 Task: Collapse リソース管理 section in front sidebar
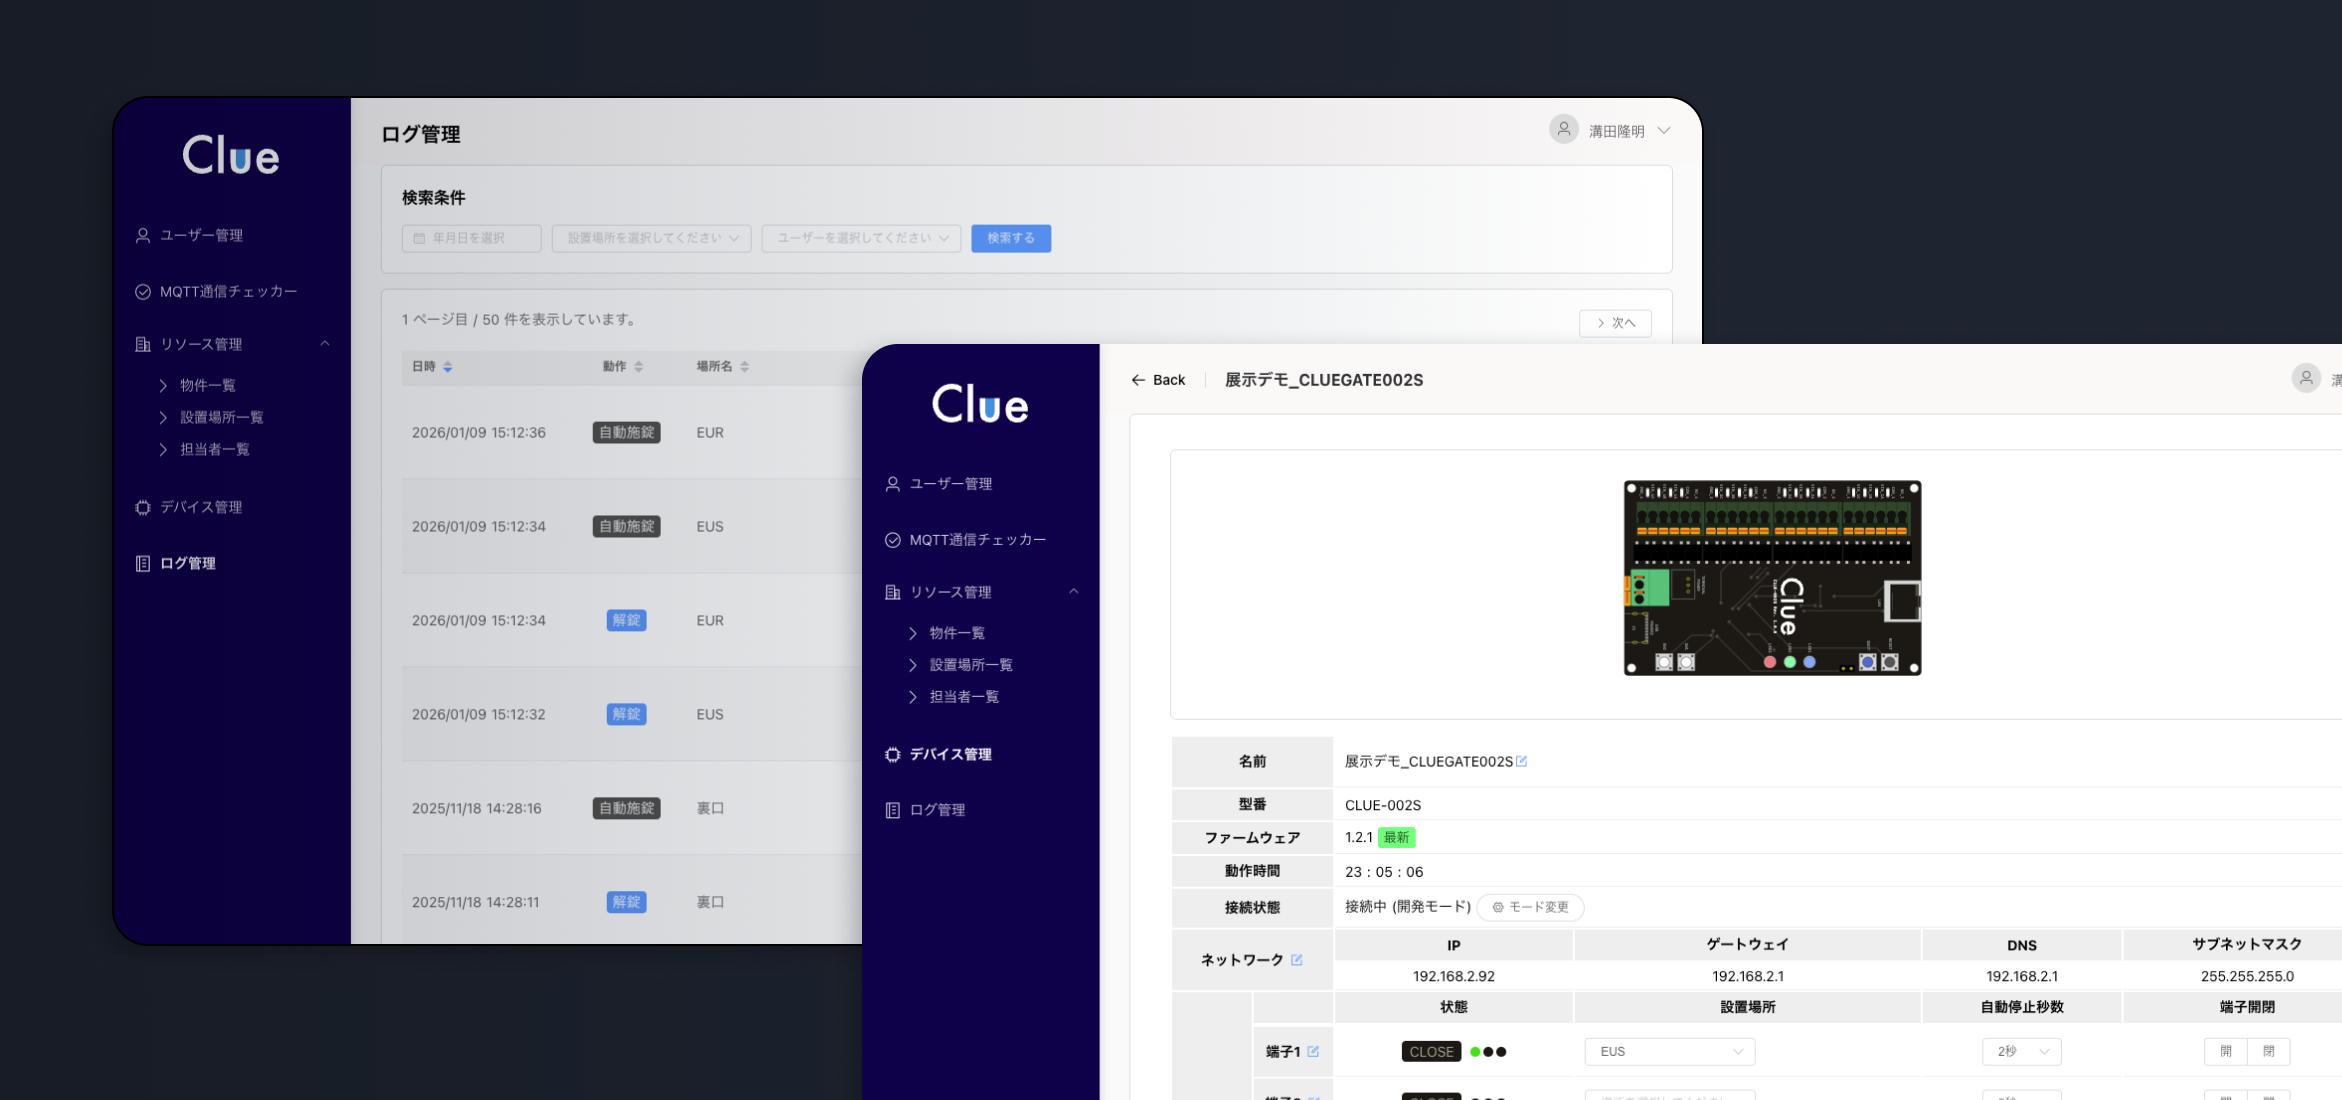point(1073,592)
